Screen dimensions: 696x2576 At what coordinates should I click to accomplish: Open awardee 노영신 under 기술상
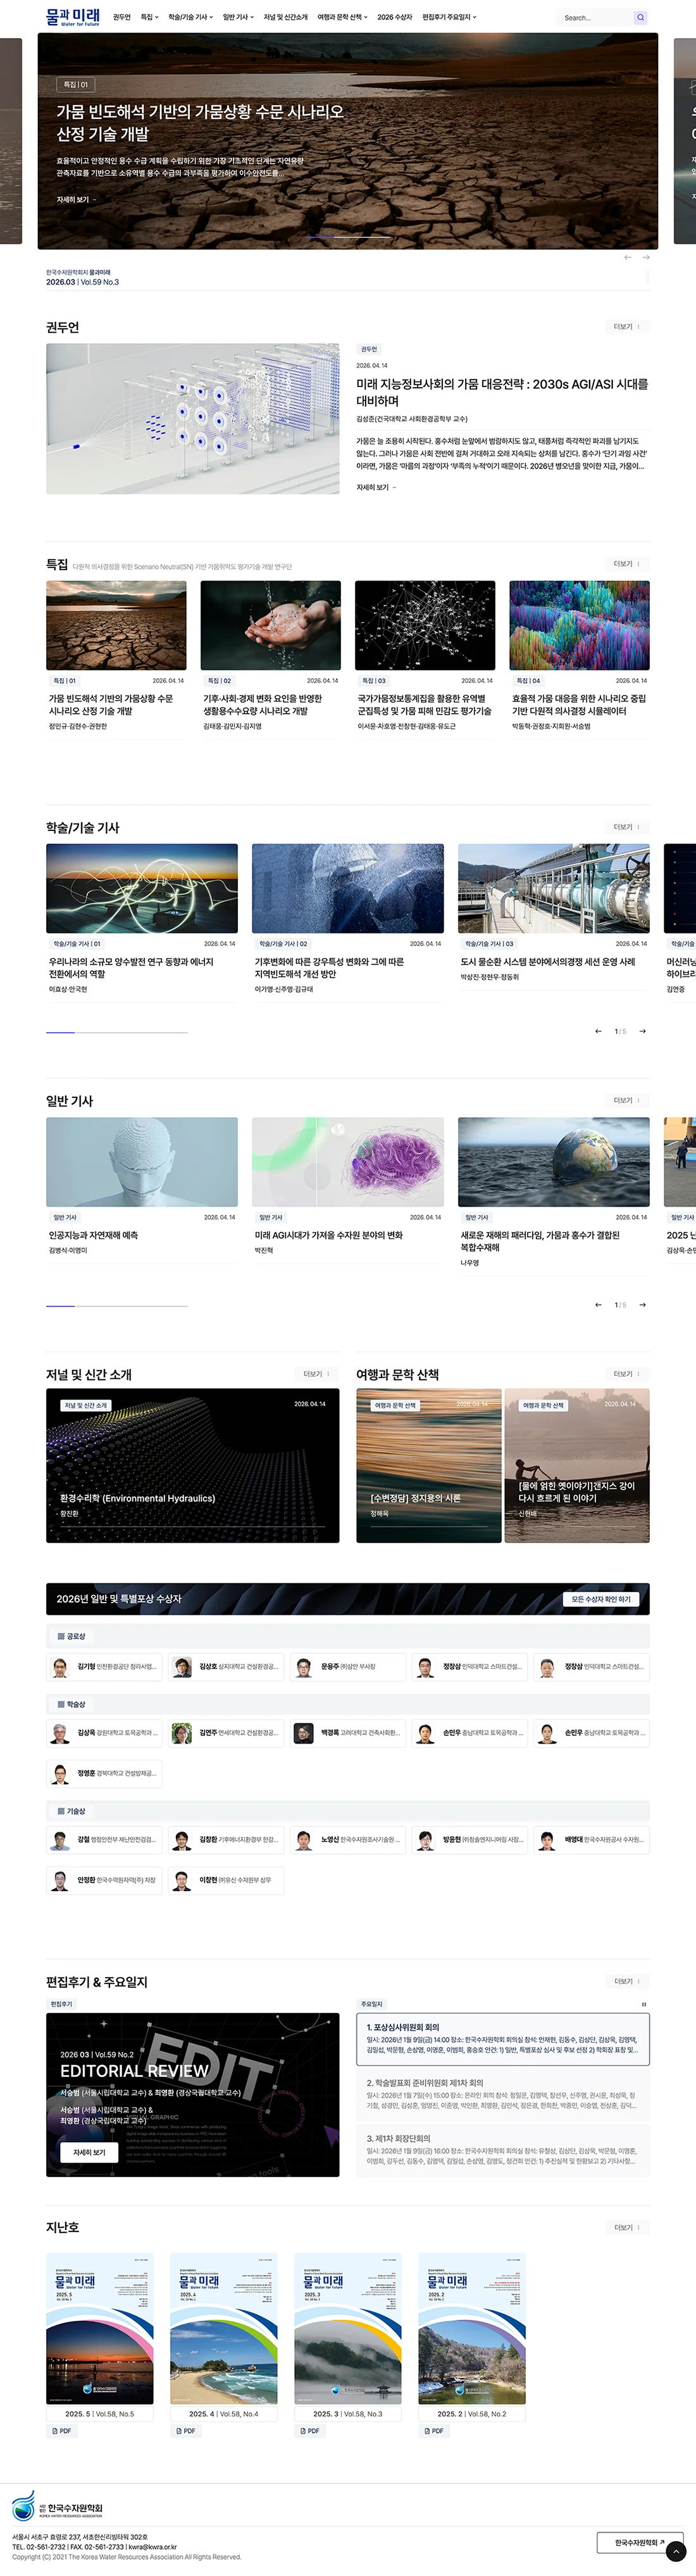point(347,1840)
